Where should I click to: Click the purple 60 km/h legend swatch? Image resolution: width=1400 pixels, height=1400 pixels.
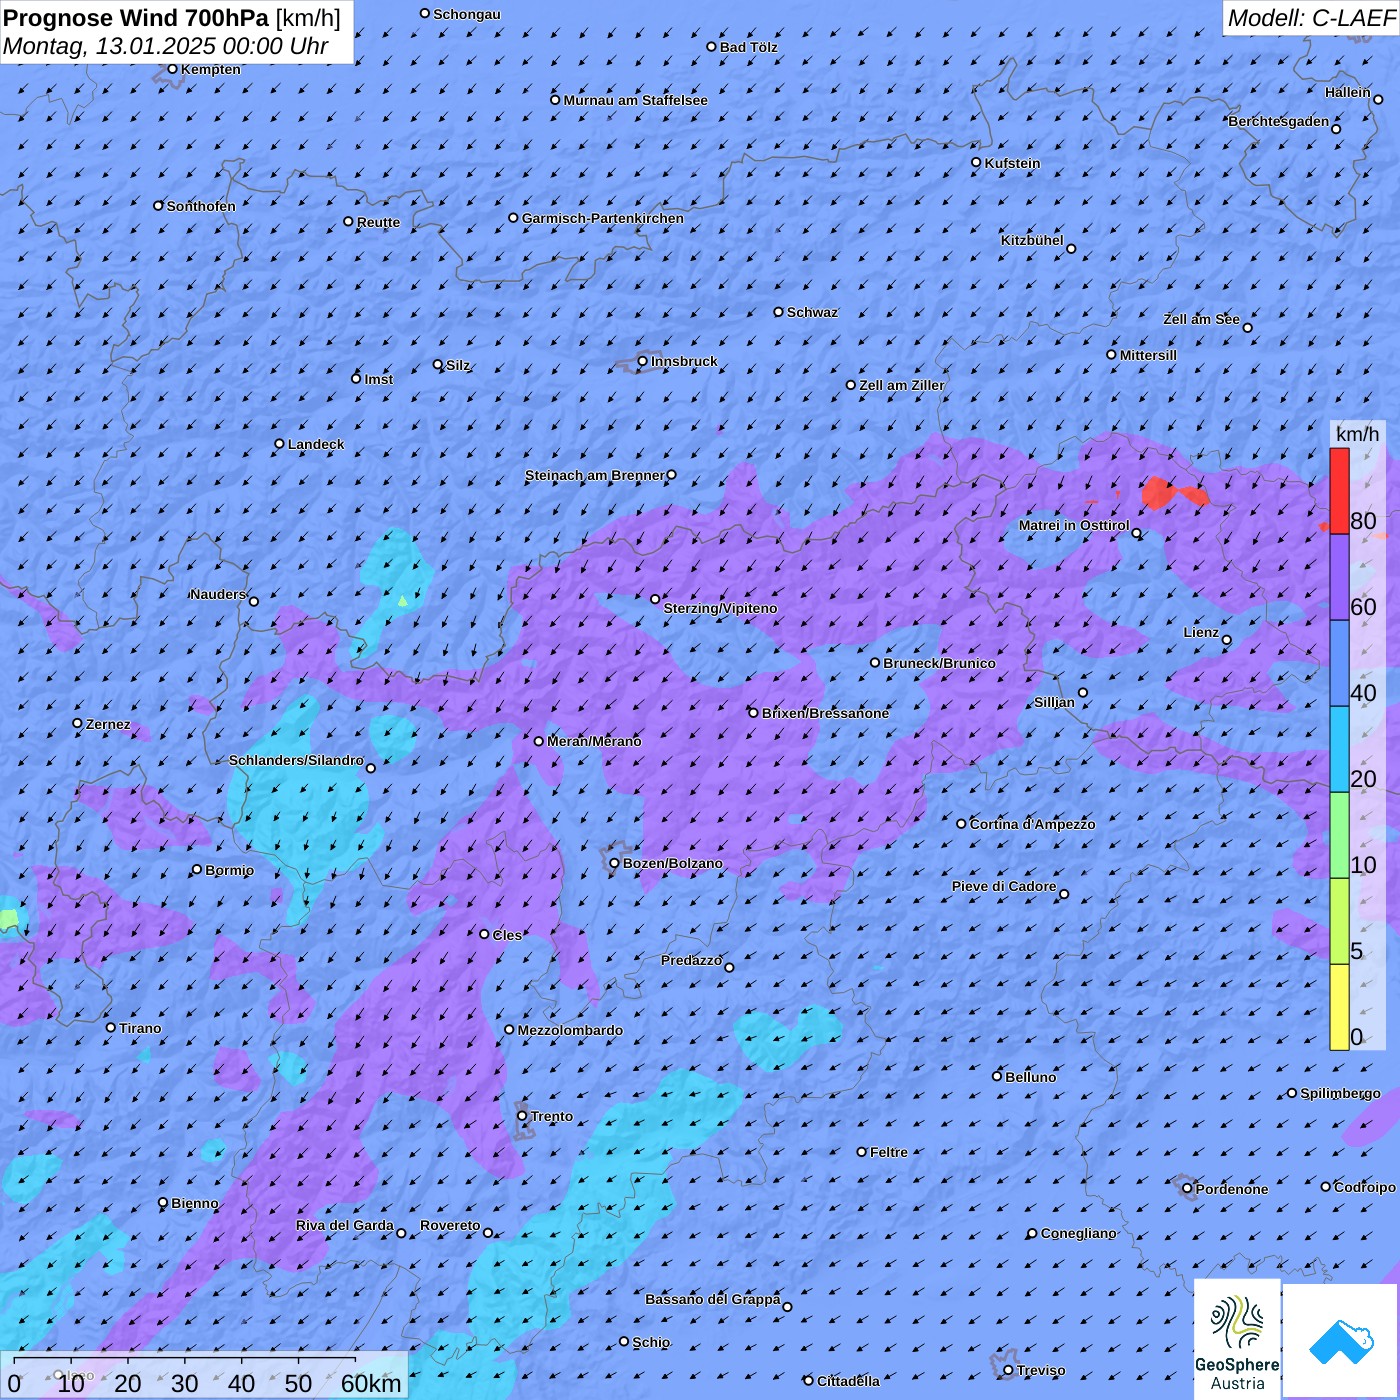1339,577
